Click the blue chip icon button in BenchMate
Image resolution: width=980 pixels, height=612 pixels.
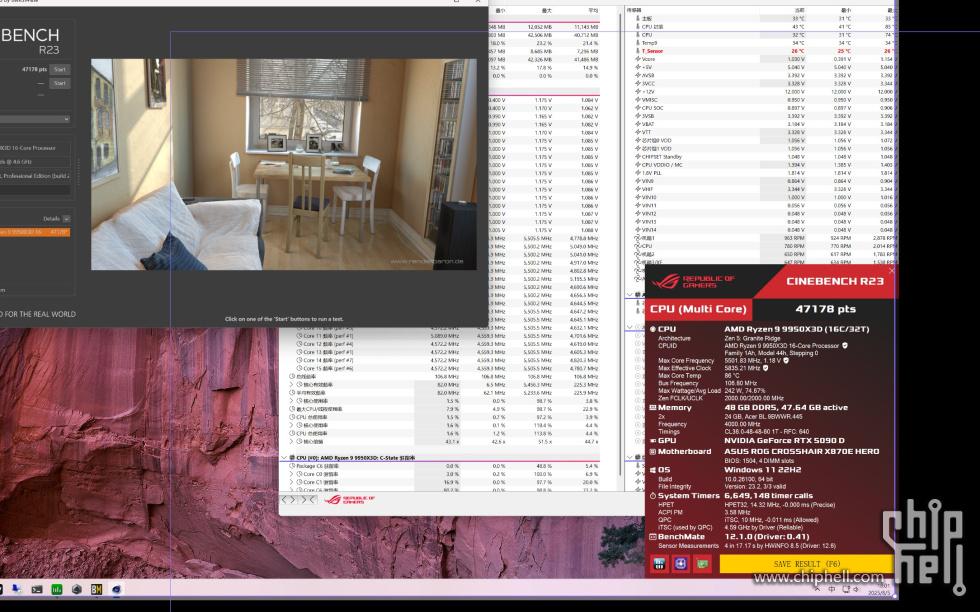(659, 564)
